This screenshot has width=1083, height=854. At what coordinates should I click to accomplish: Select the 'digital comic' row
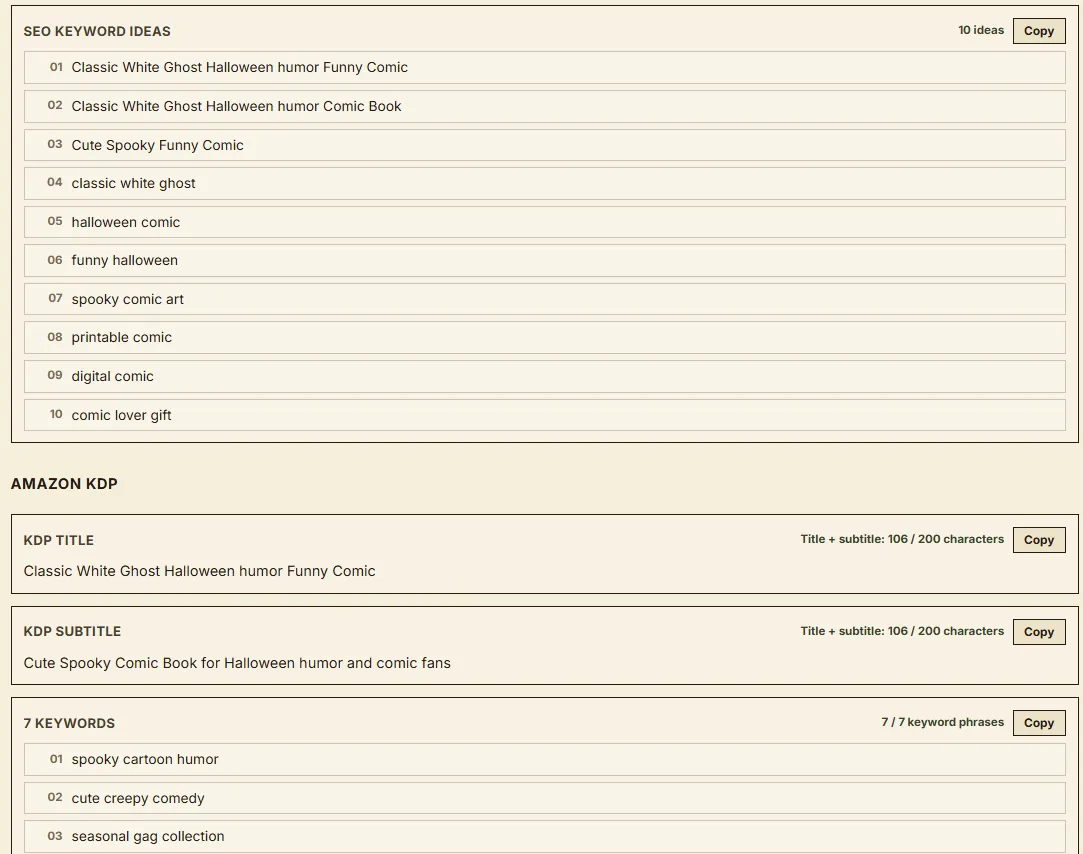[x=544, y=376]
